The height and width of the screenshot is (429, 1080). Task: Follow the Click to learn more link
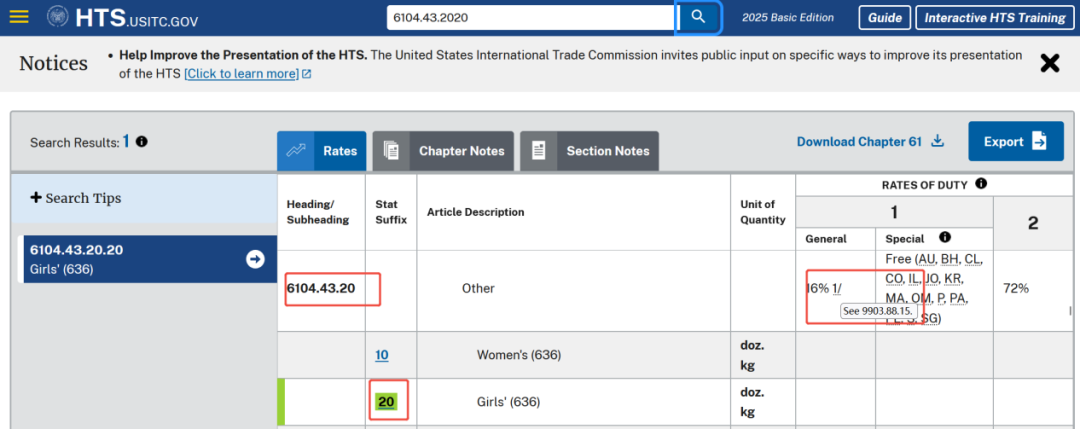click(x=247, y=74)
